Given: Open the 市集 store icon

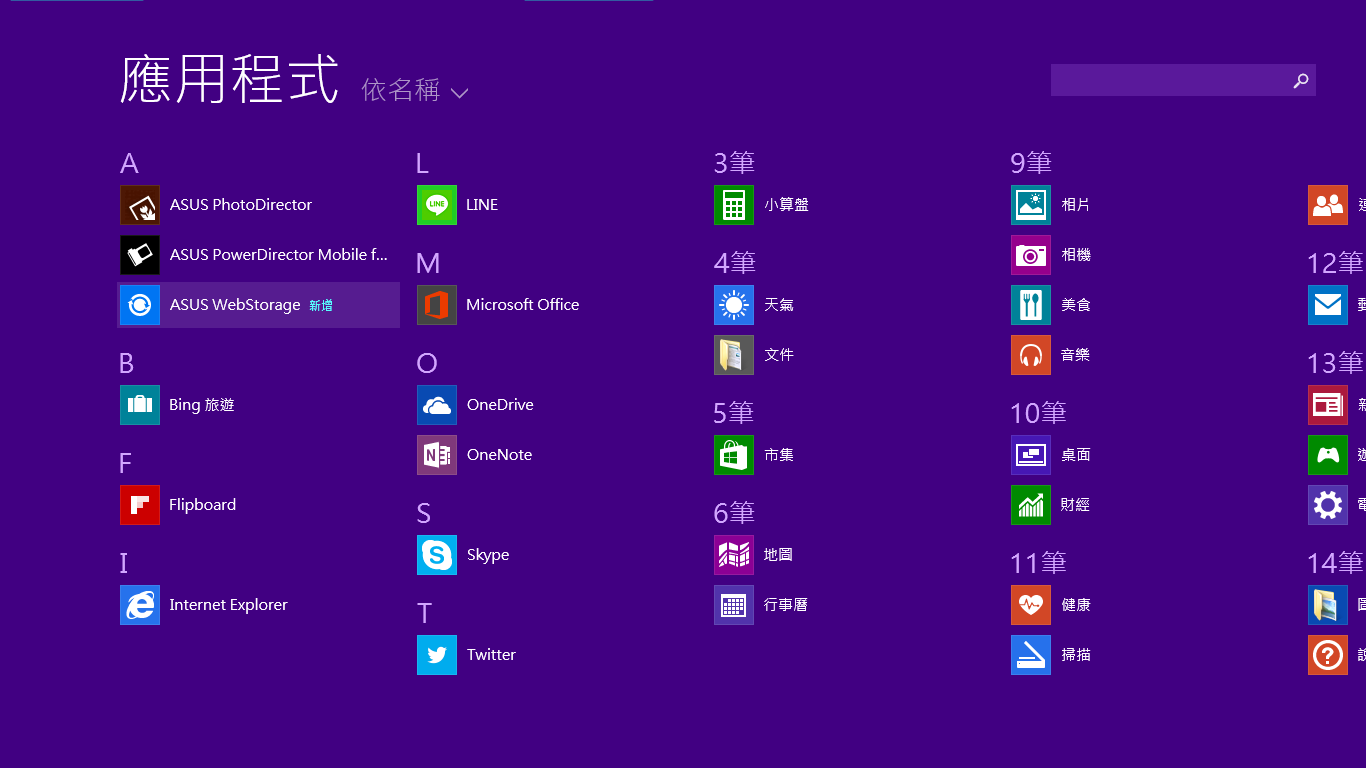Looking at the screenshot, I should point(734,455).
